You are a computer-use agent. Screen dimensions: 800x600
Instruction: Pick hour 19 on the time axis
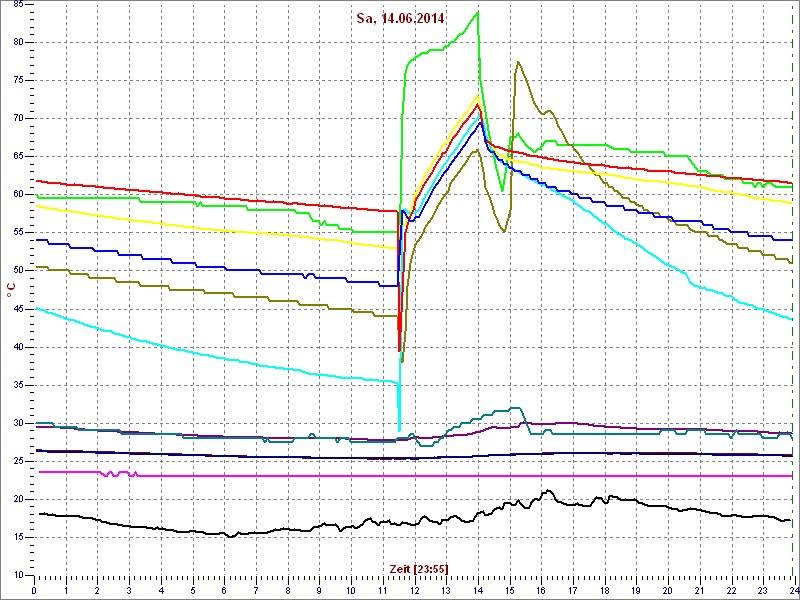(636, 591)
